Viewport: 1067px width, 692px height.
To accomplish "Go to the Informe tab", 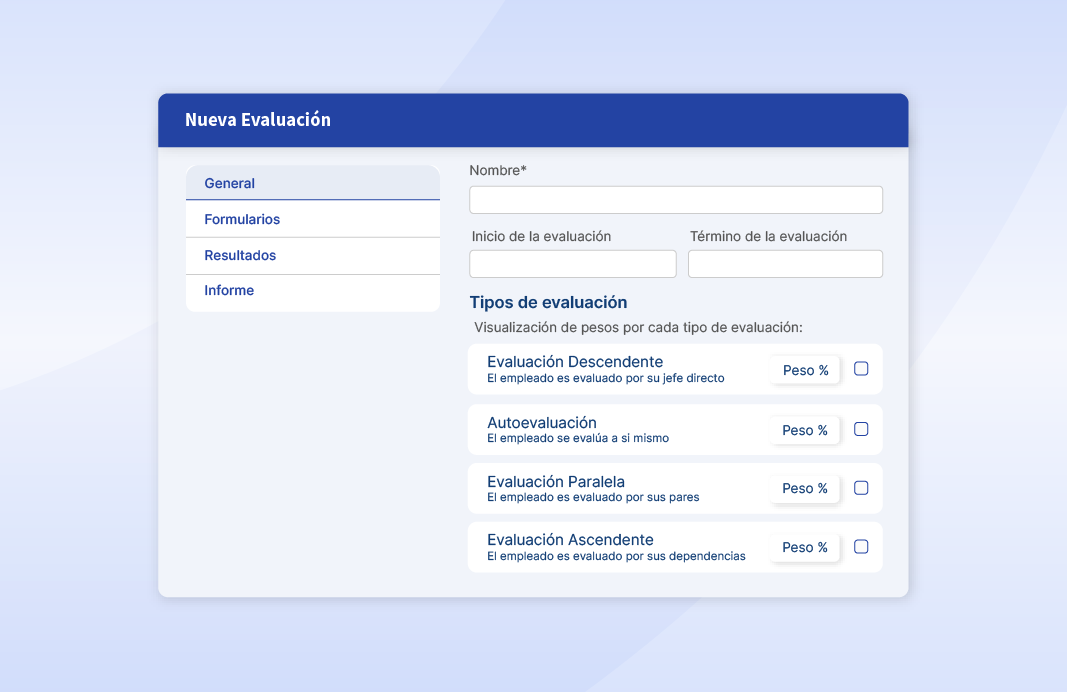I will click(229, 290).
